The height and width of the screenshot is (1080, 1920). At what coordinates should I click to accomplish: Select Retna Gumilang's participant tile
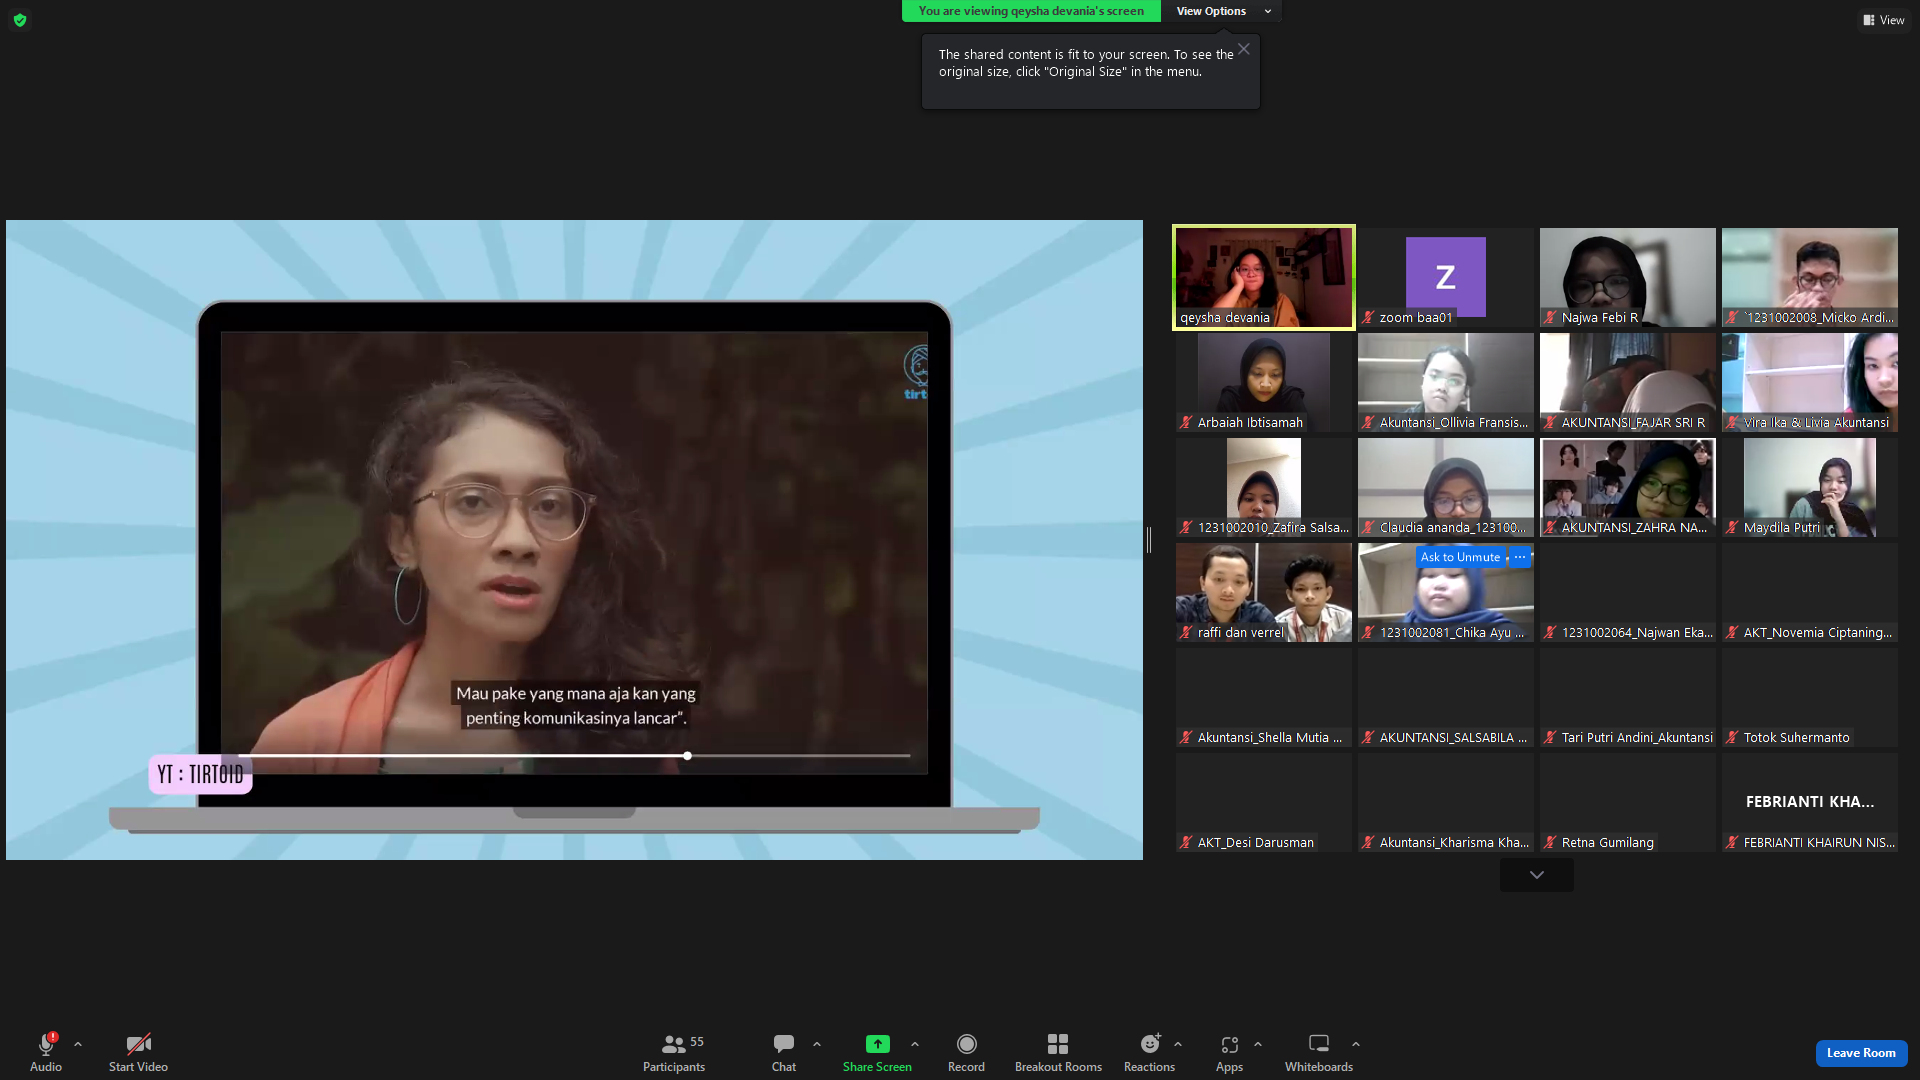tap(1628, 802)
